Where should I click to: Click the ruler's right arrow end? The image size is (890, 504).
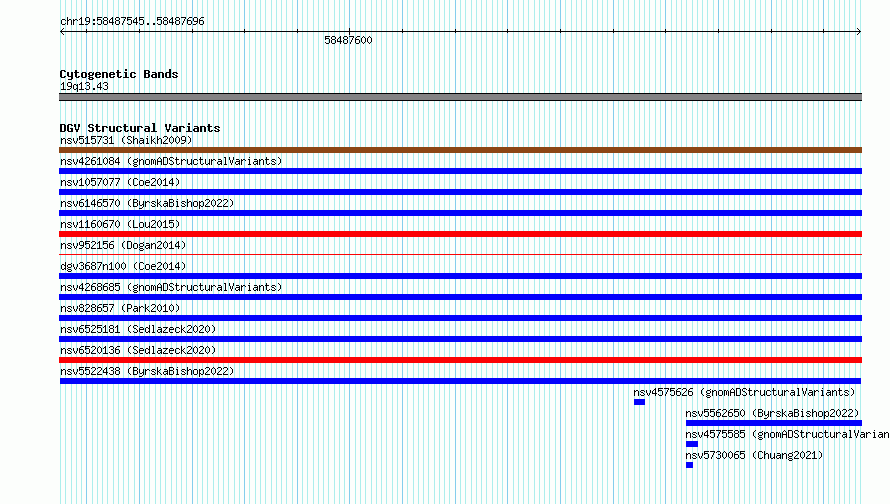coord(858,32)
